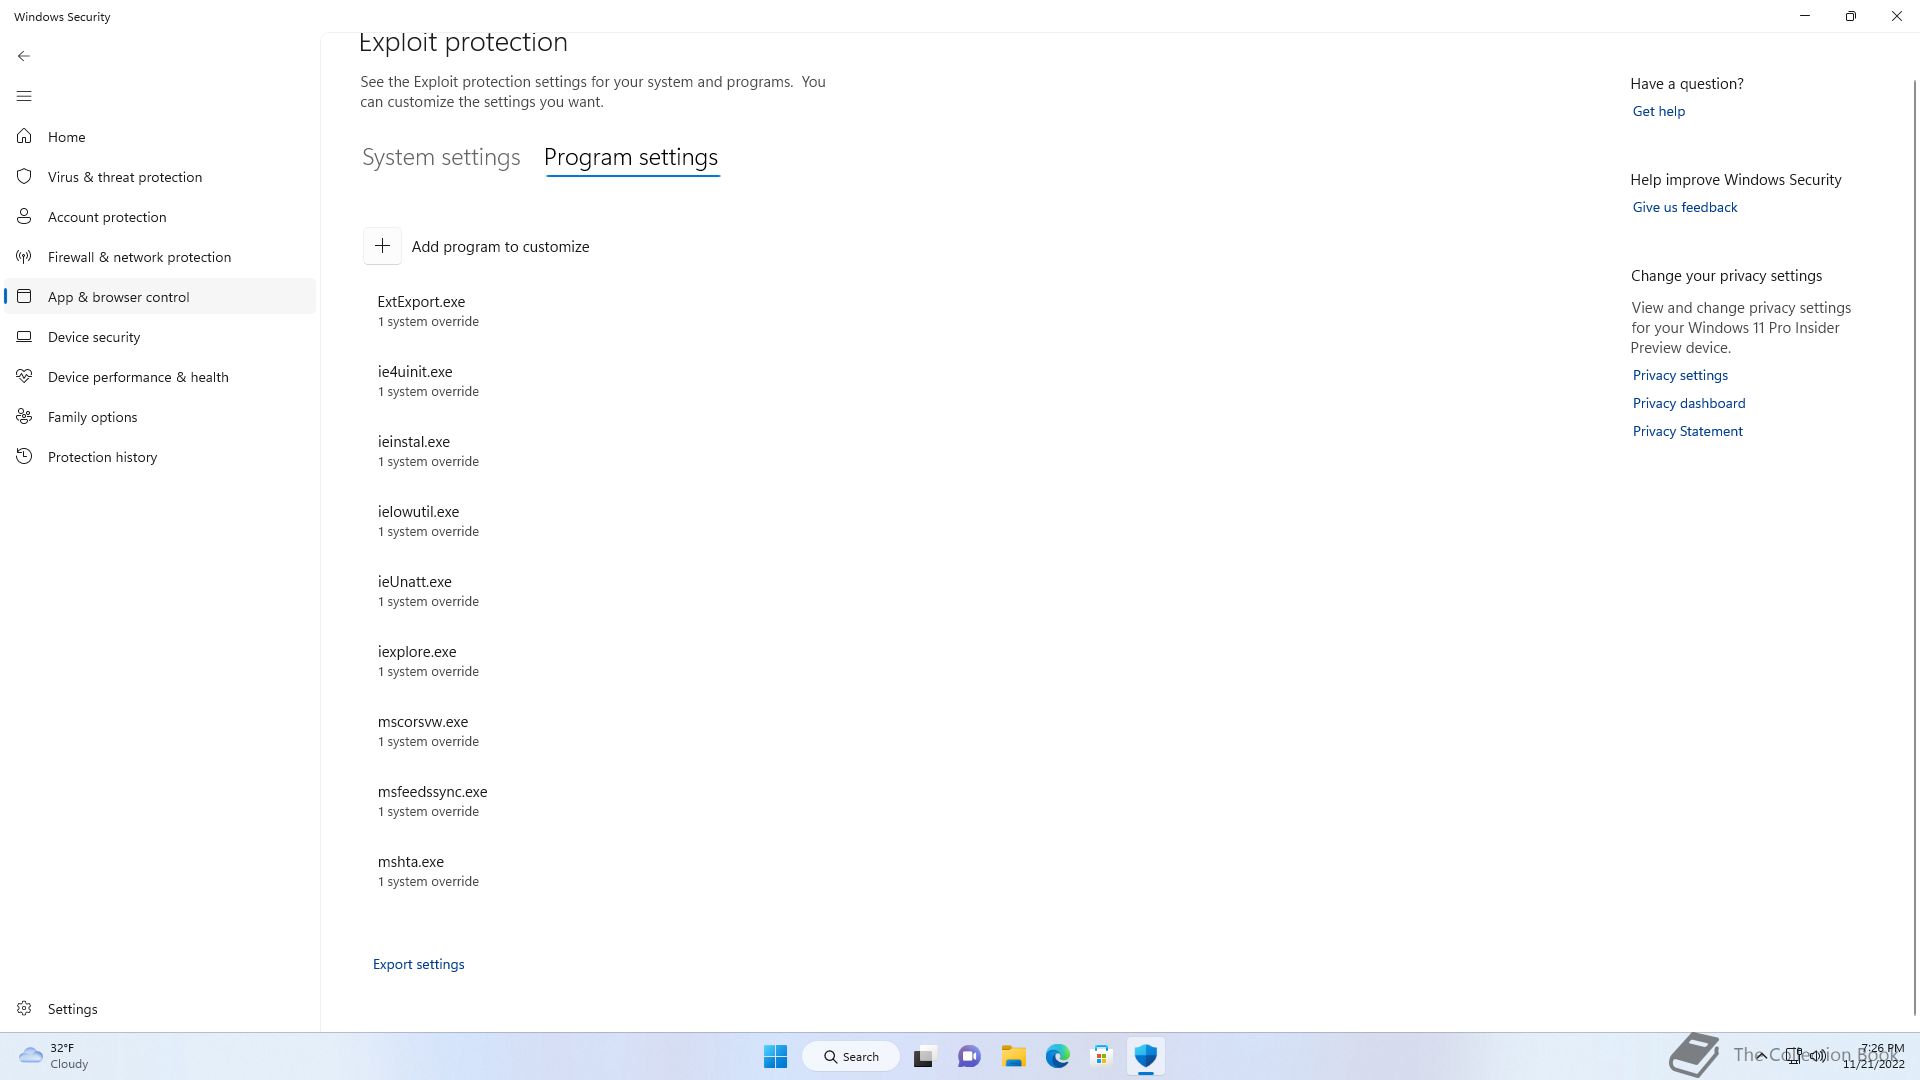Click the Windows Security taskbar icon
The height and width of the screenshot is (1080, 1920).
[x=1145, y=1056]
